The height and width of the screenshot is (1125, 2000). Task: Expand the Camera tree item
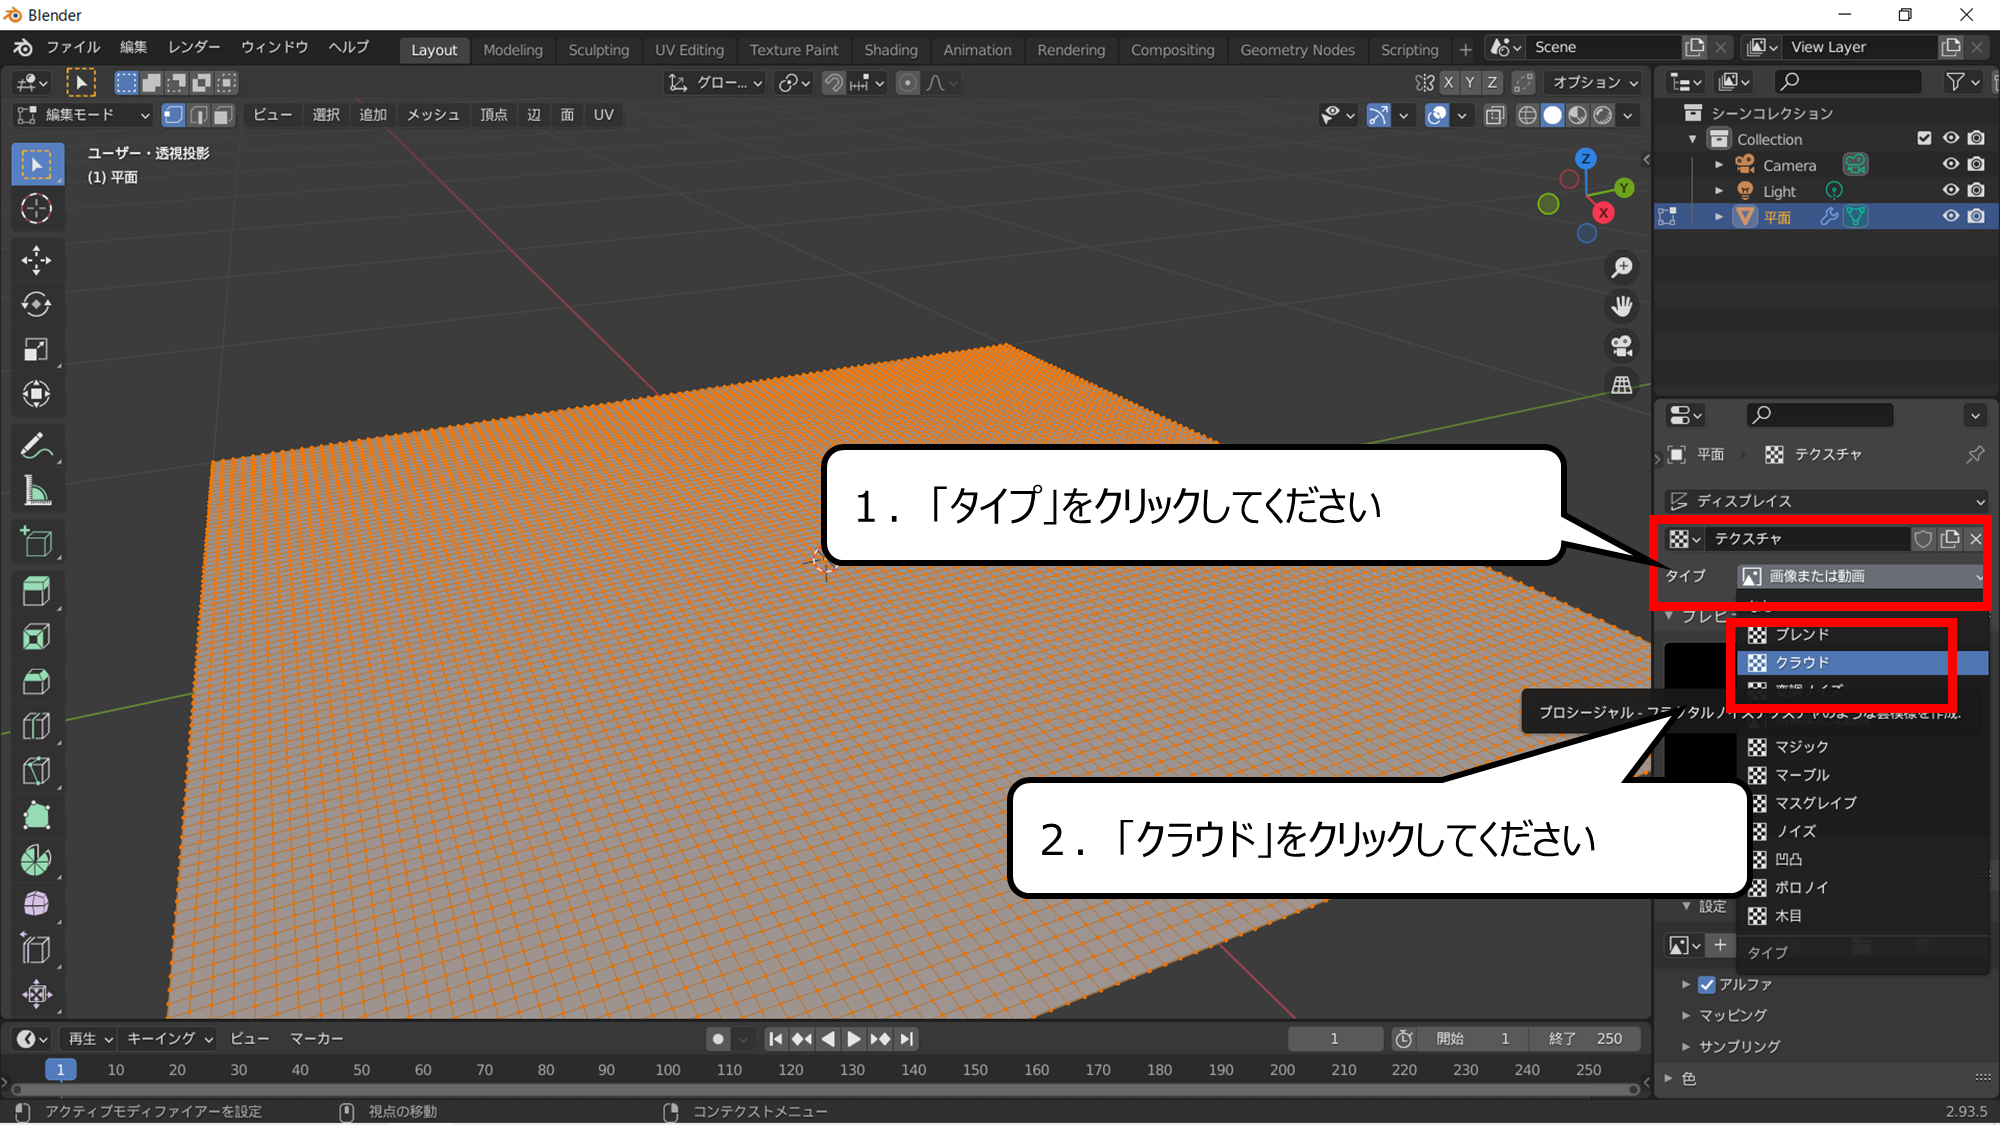click(x=1719, y=165)
